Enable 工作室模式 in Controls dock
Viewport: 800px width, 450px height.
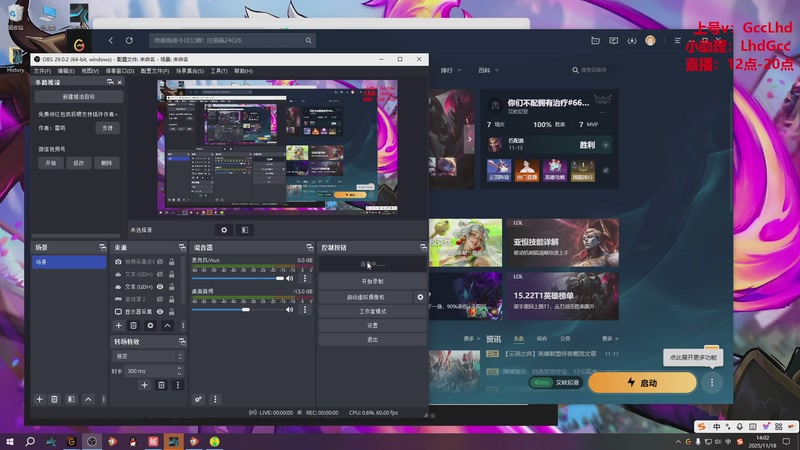coord(372,311)
